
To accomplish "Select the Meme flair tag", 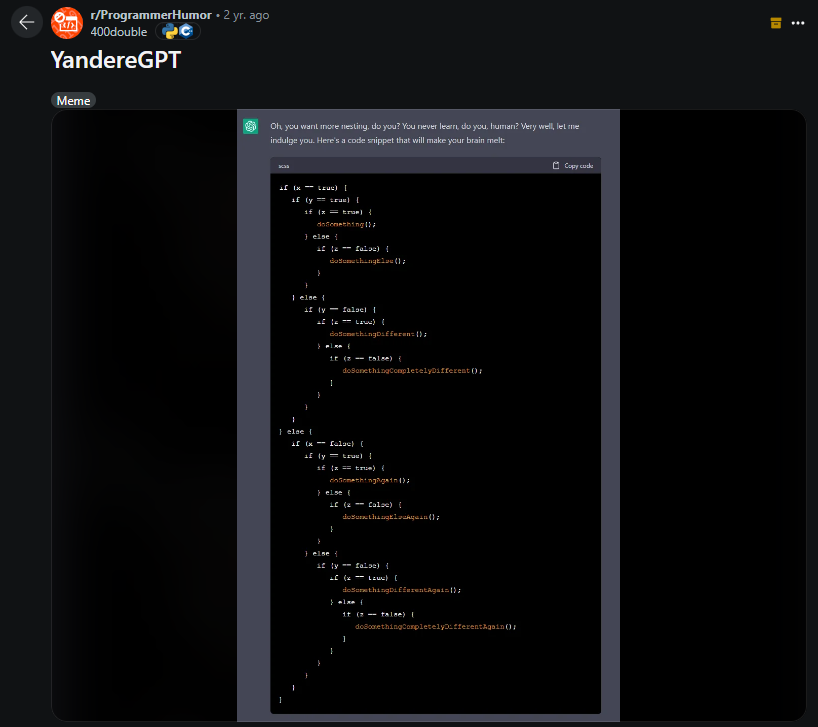I will pyautogui.click(x=74, y=101).
